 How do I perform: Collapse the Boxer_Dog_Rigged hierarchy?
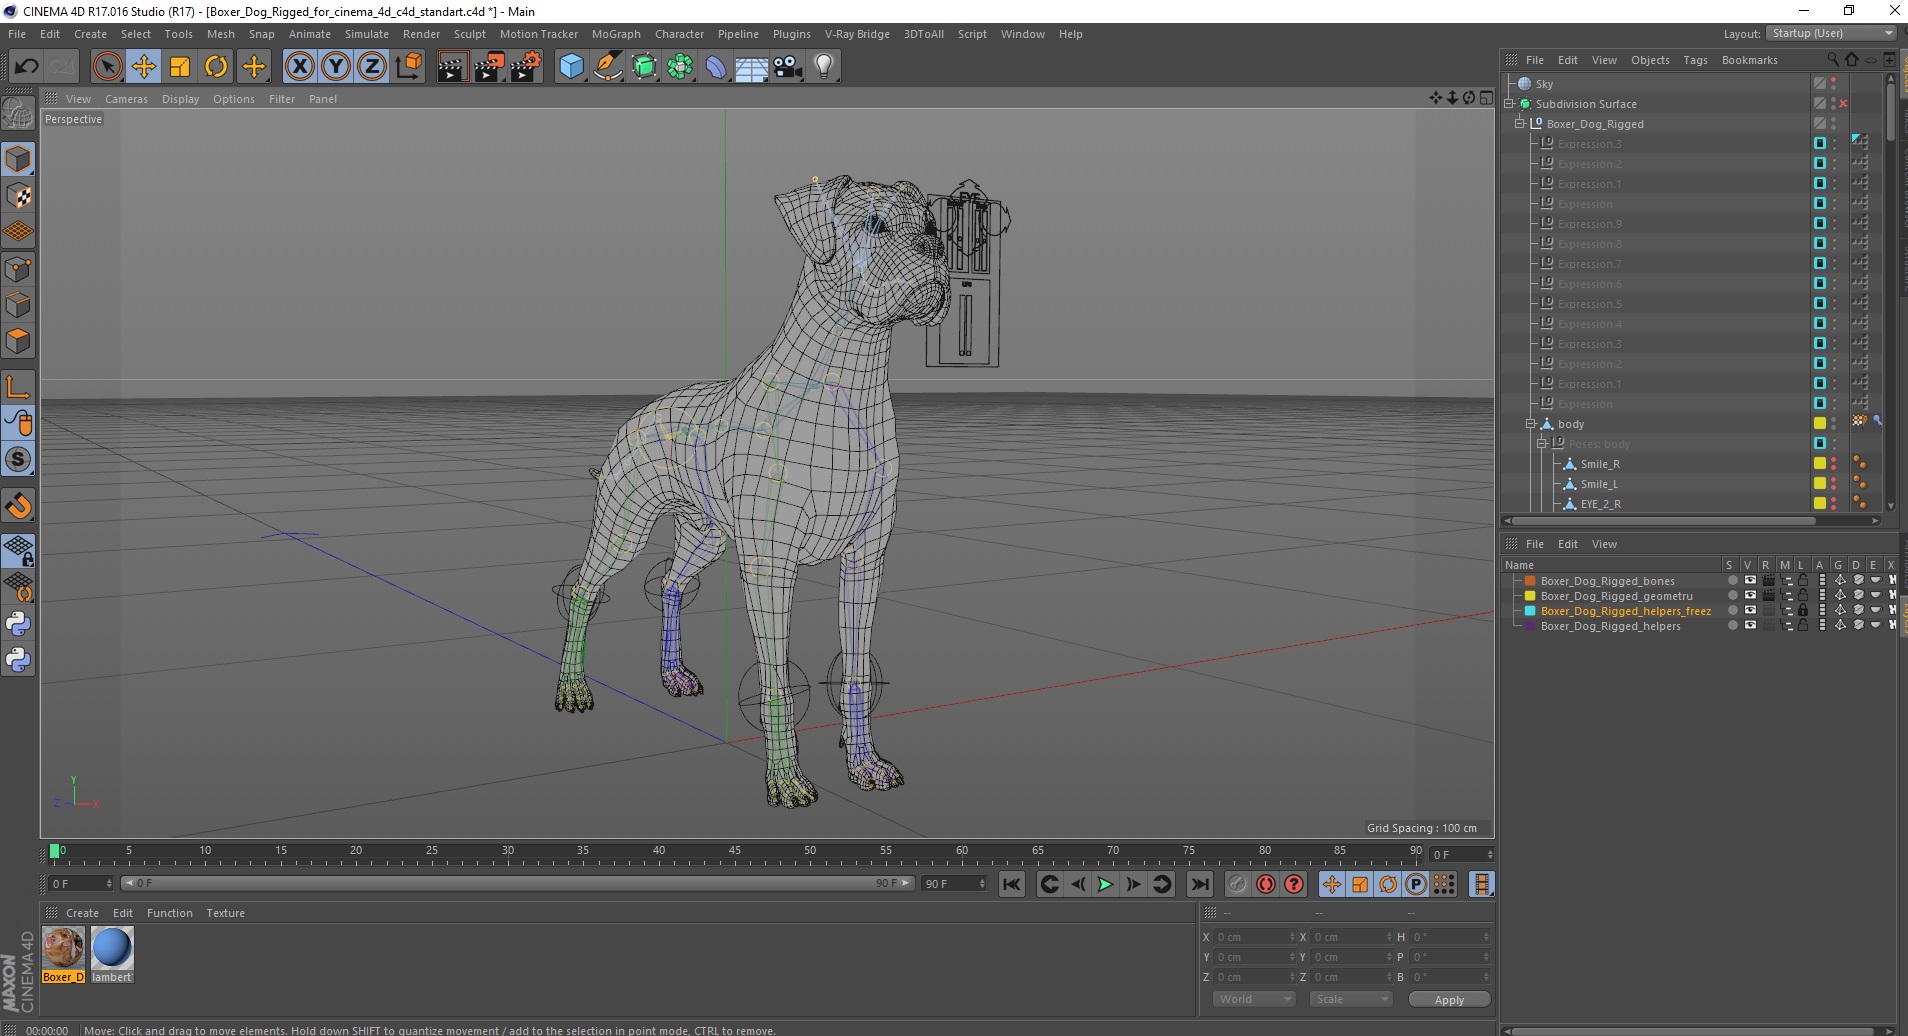pos(1520,124)
